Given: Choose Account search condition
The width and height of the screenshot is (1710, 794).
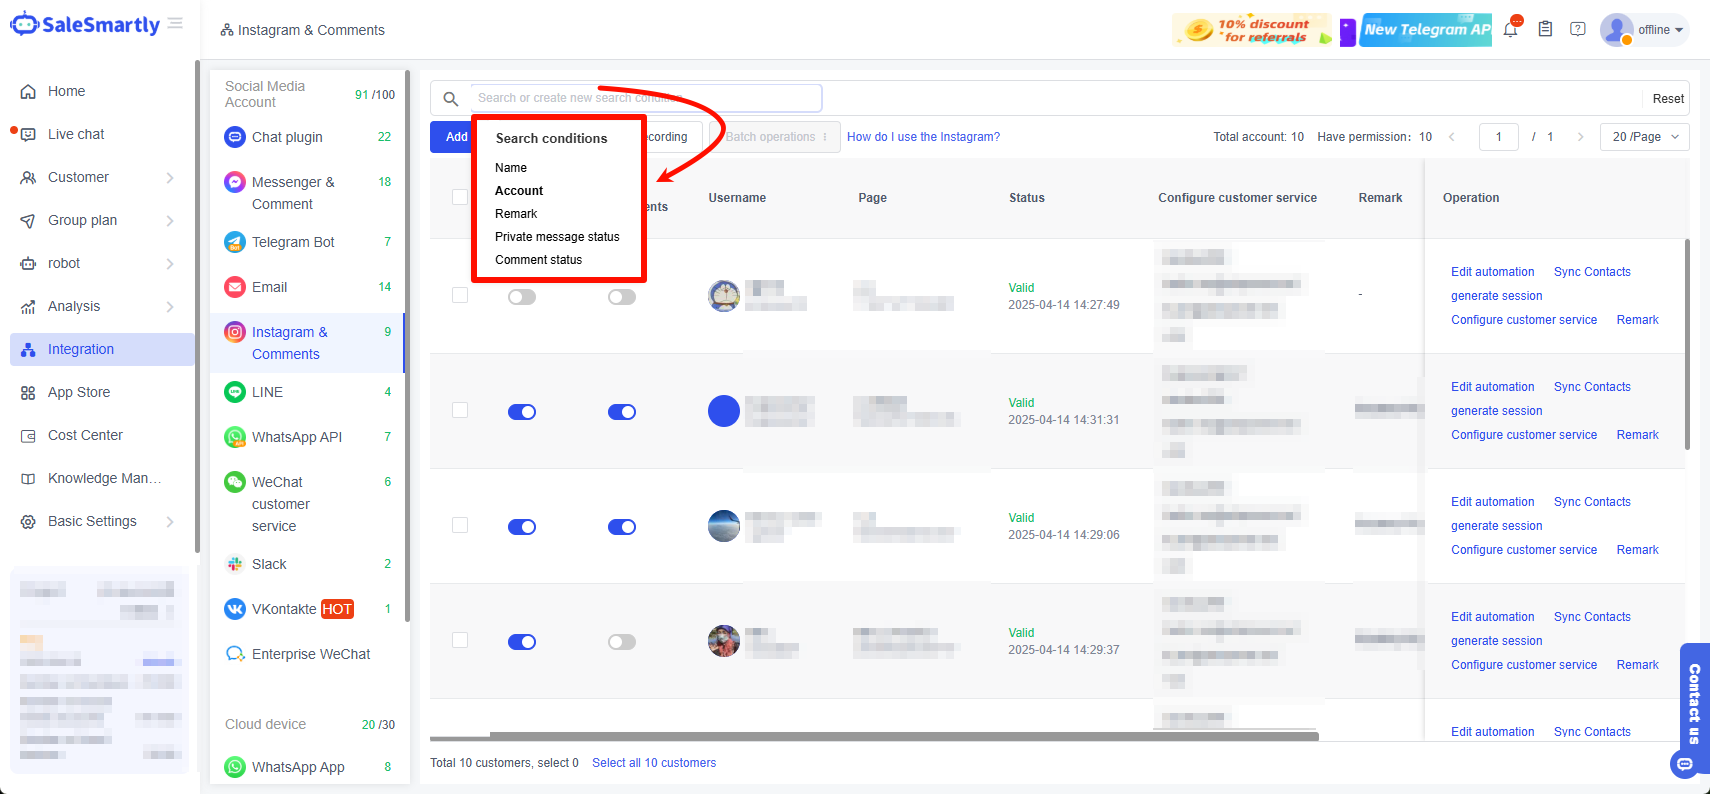Looking at the screenshot, I should (519, 191).
